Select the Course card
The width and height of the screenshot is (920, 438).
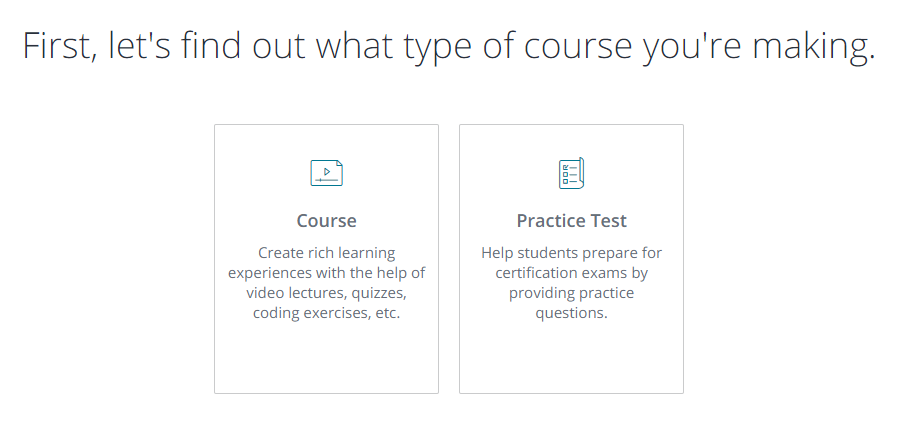(326, 258)
